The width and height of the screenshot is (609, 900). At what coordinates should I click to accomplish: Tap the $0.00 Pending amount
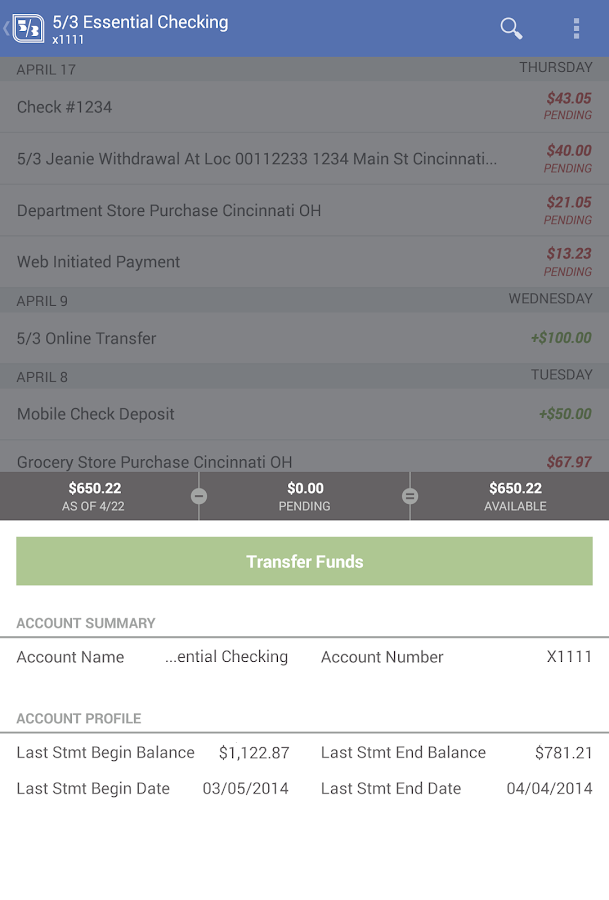coord(305,496)
